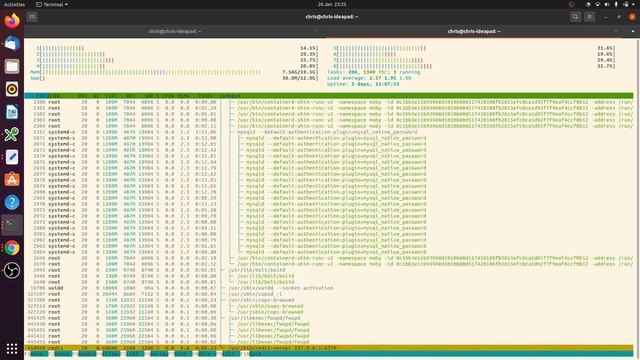The image size is (640, 360).
Task: Switch to the left chris@chris-ideapad tab
Action: [x=175, y=31]
